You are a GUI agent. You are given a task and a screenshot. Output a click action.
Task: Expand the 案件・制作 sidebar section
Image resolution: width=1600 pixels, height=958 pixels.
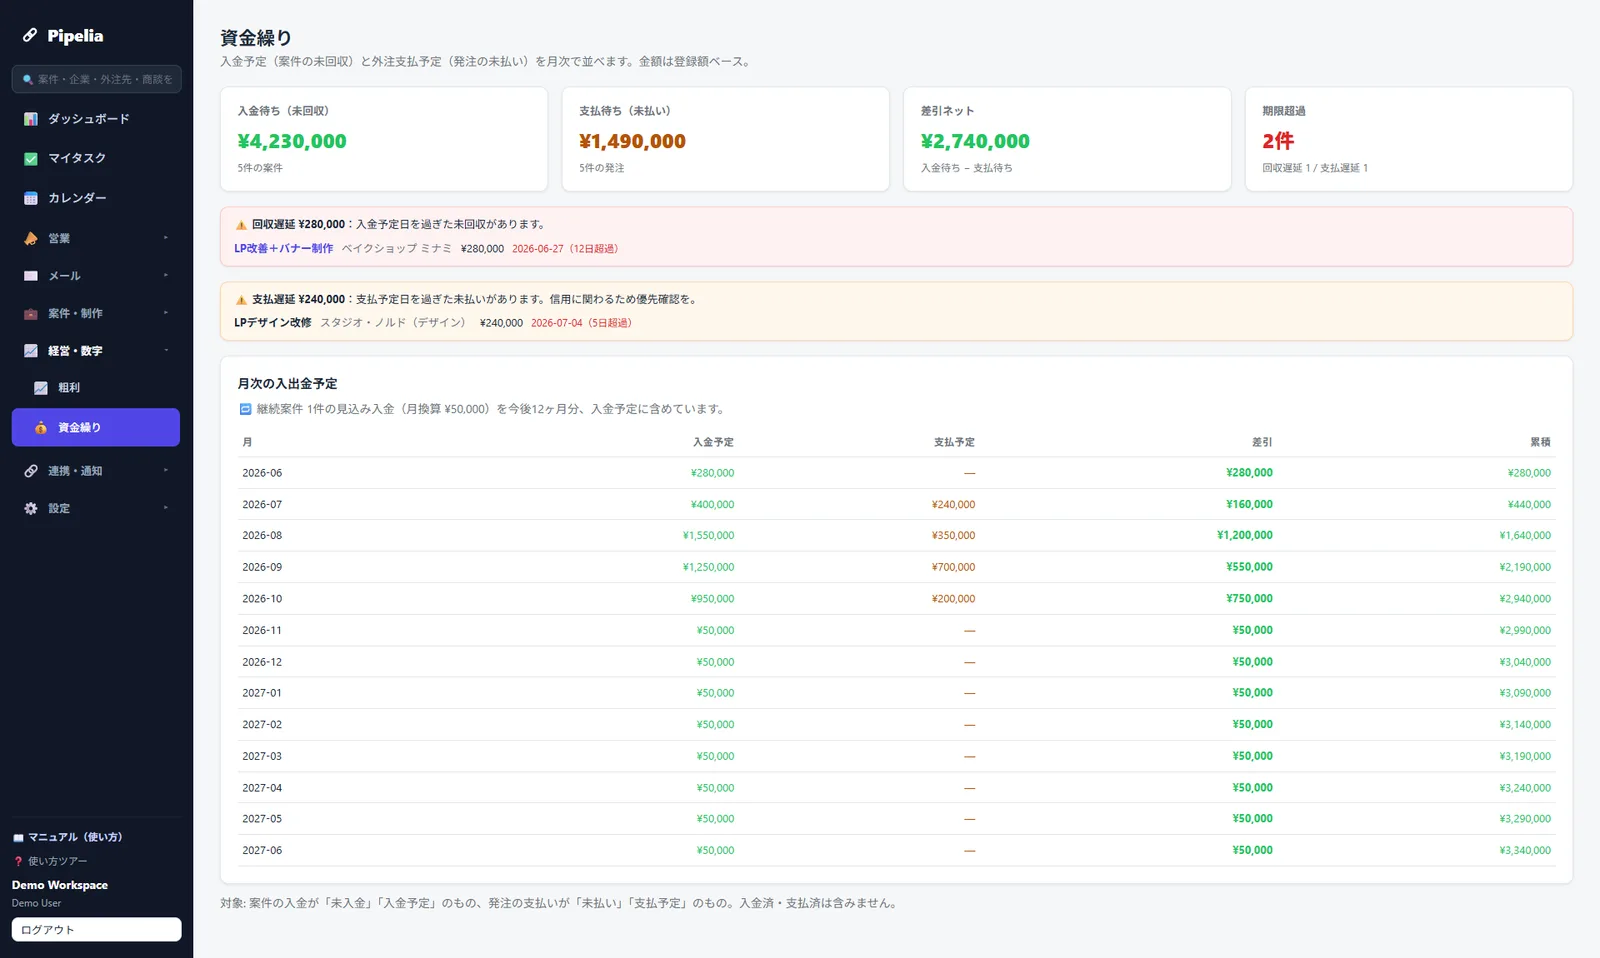[x=96, y=313]
